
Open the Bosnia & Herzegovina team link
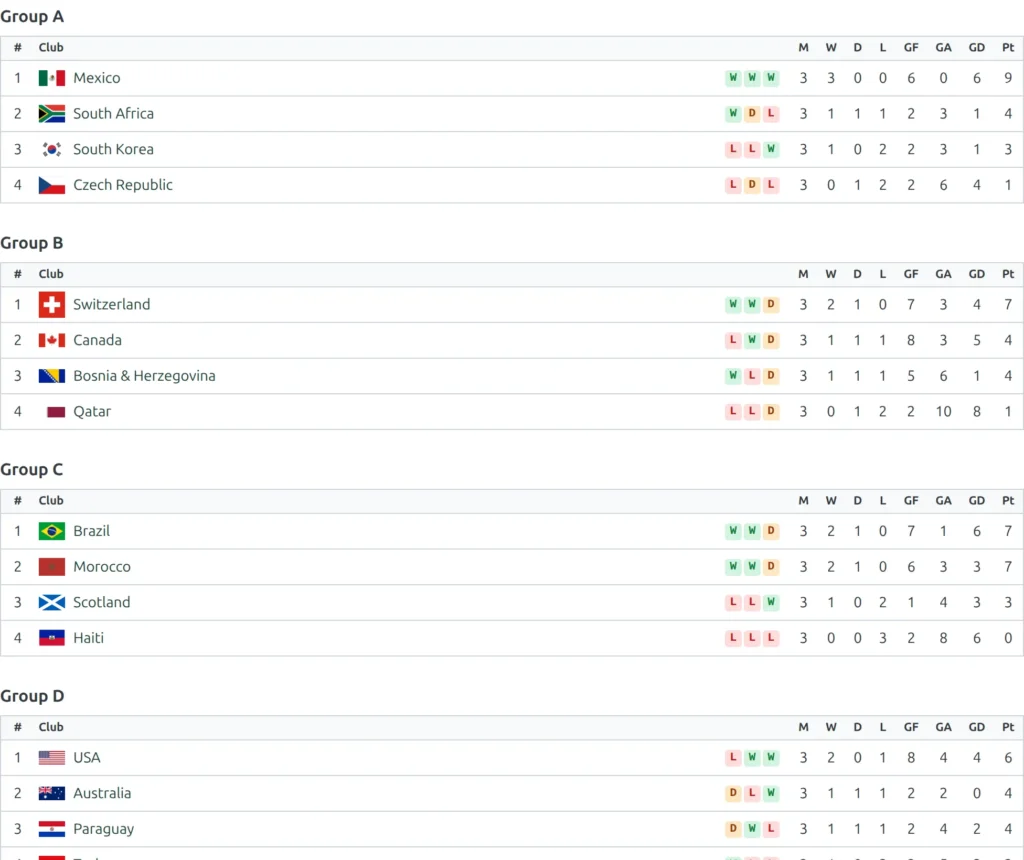[x=144, y=376]
